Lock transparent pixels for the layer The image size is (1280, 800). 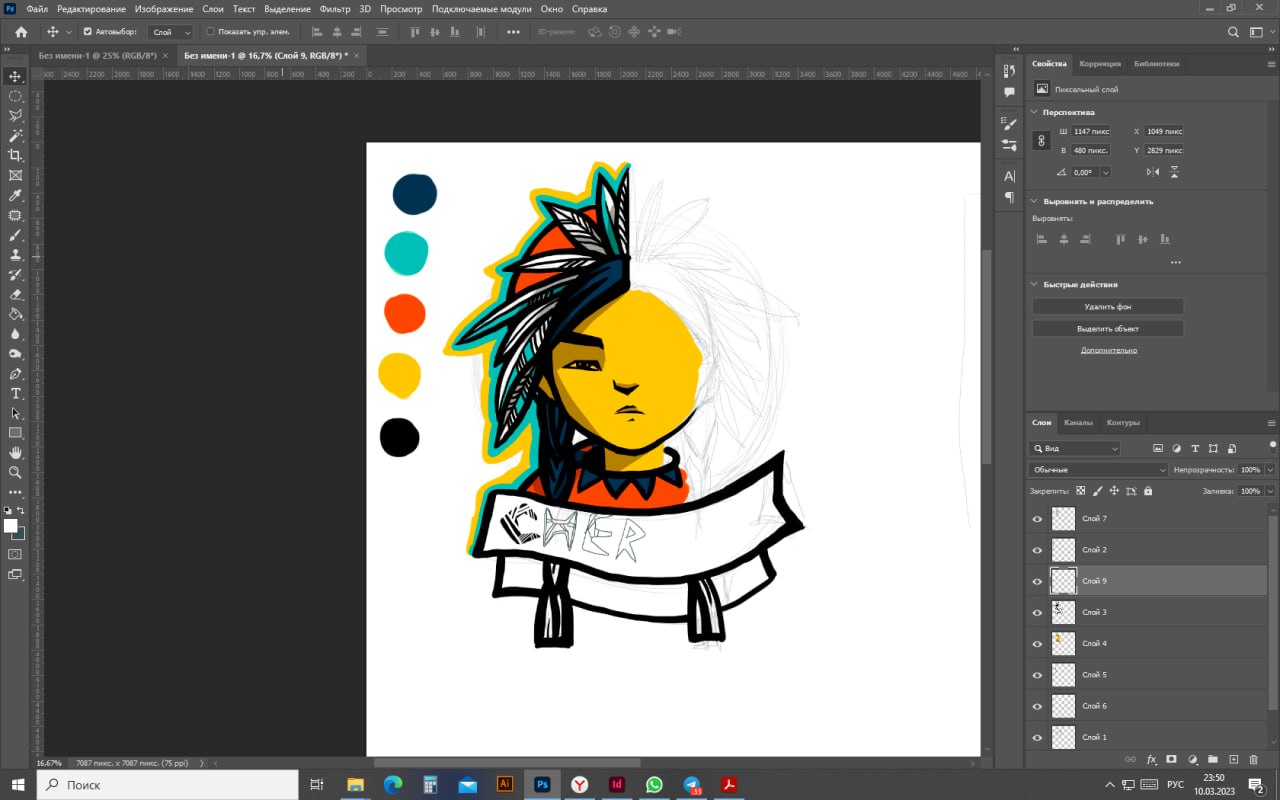tap(1080, 491)
